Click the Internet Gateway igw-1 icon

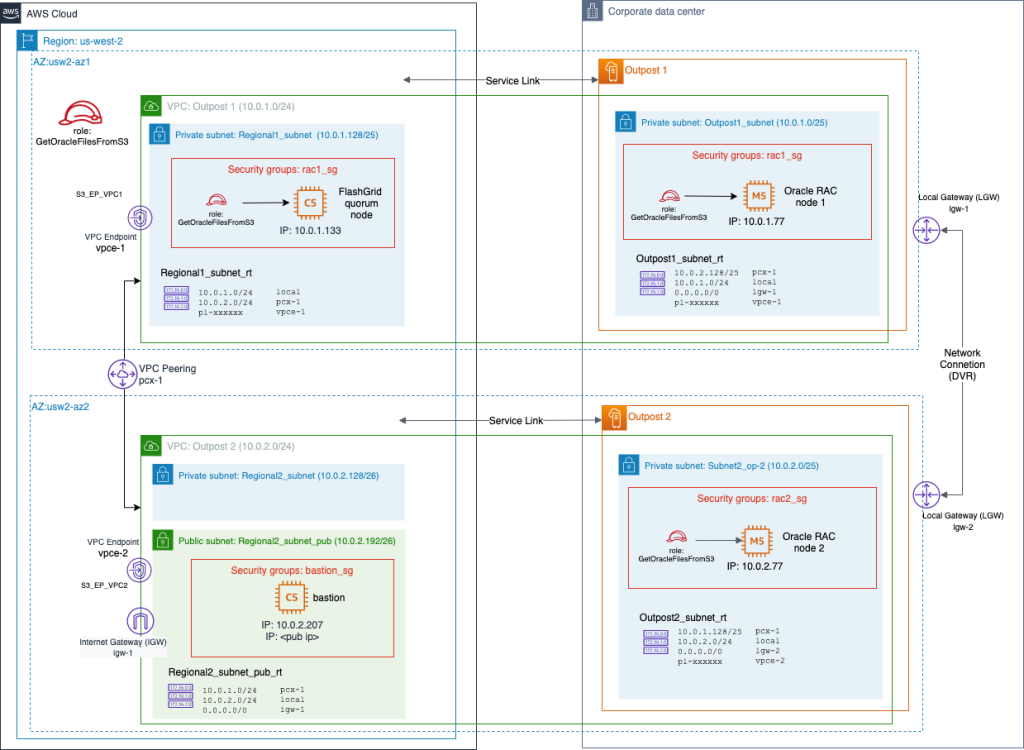click(140, 621)
